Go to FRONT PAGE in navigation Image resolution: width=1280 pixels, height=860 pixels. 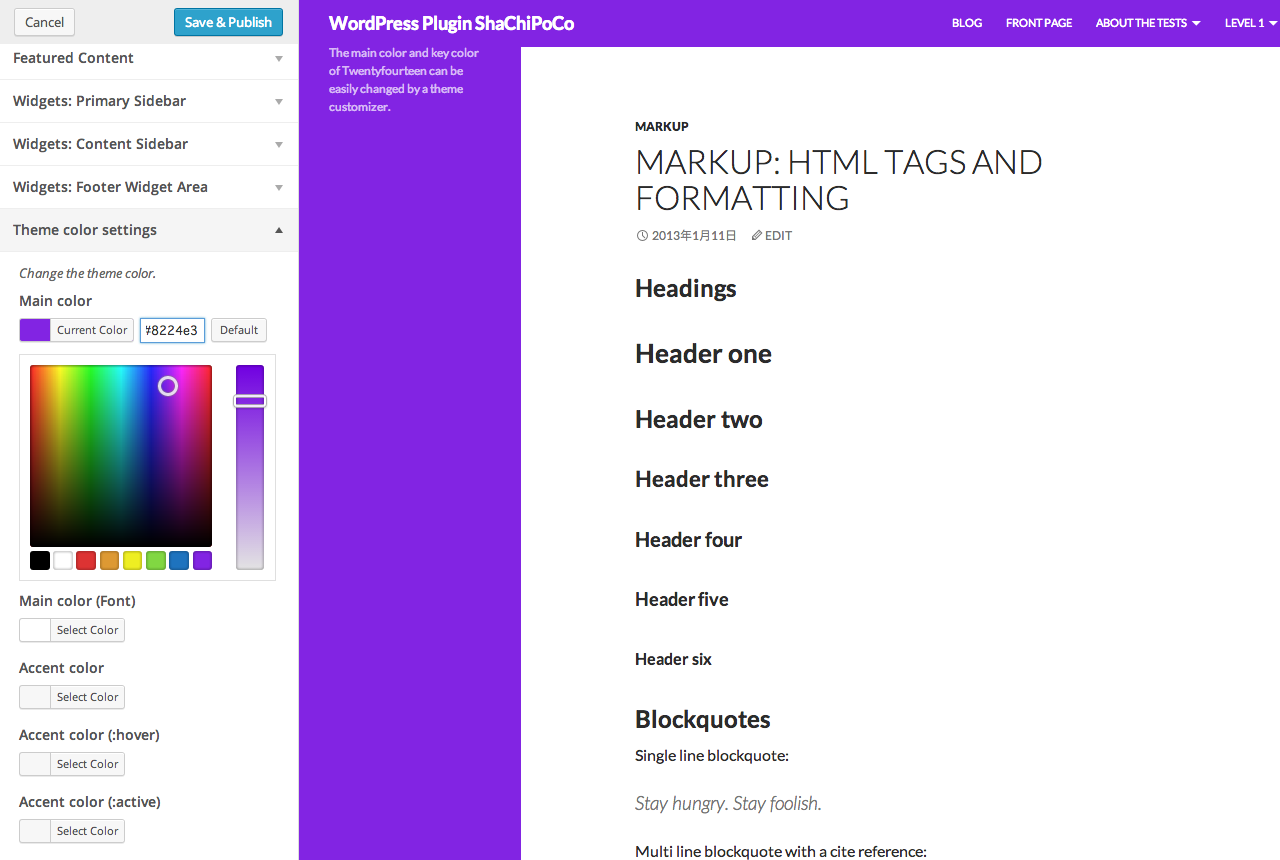pos(1039,23)
